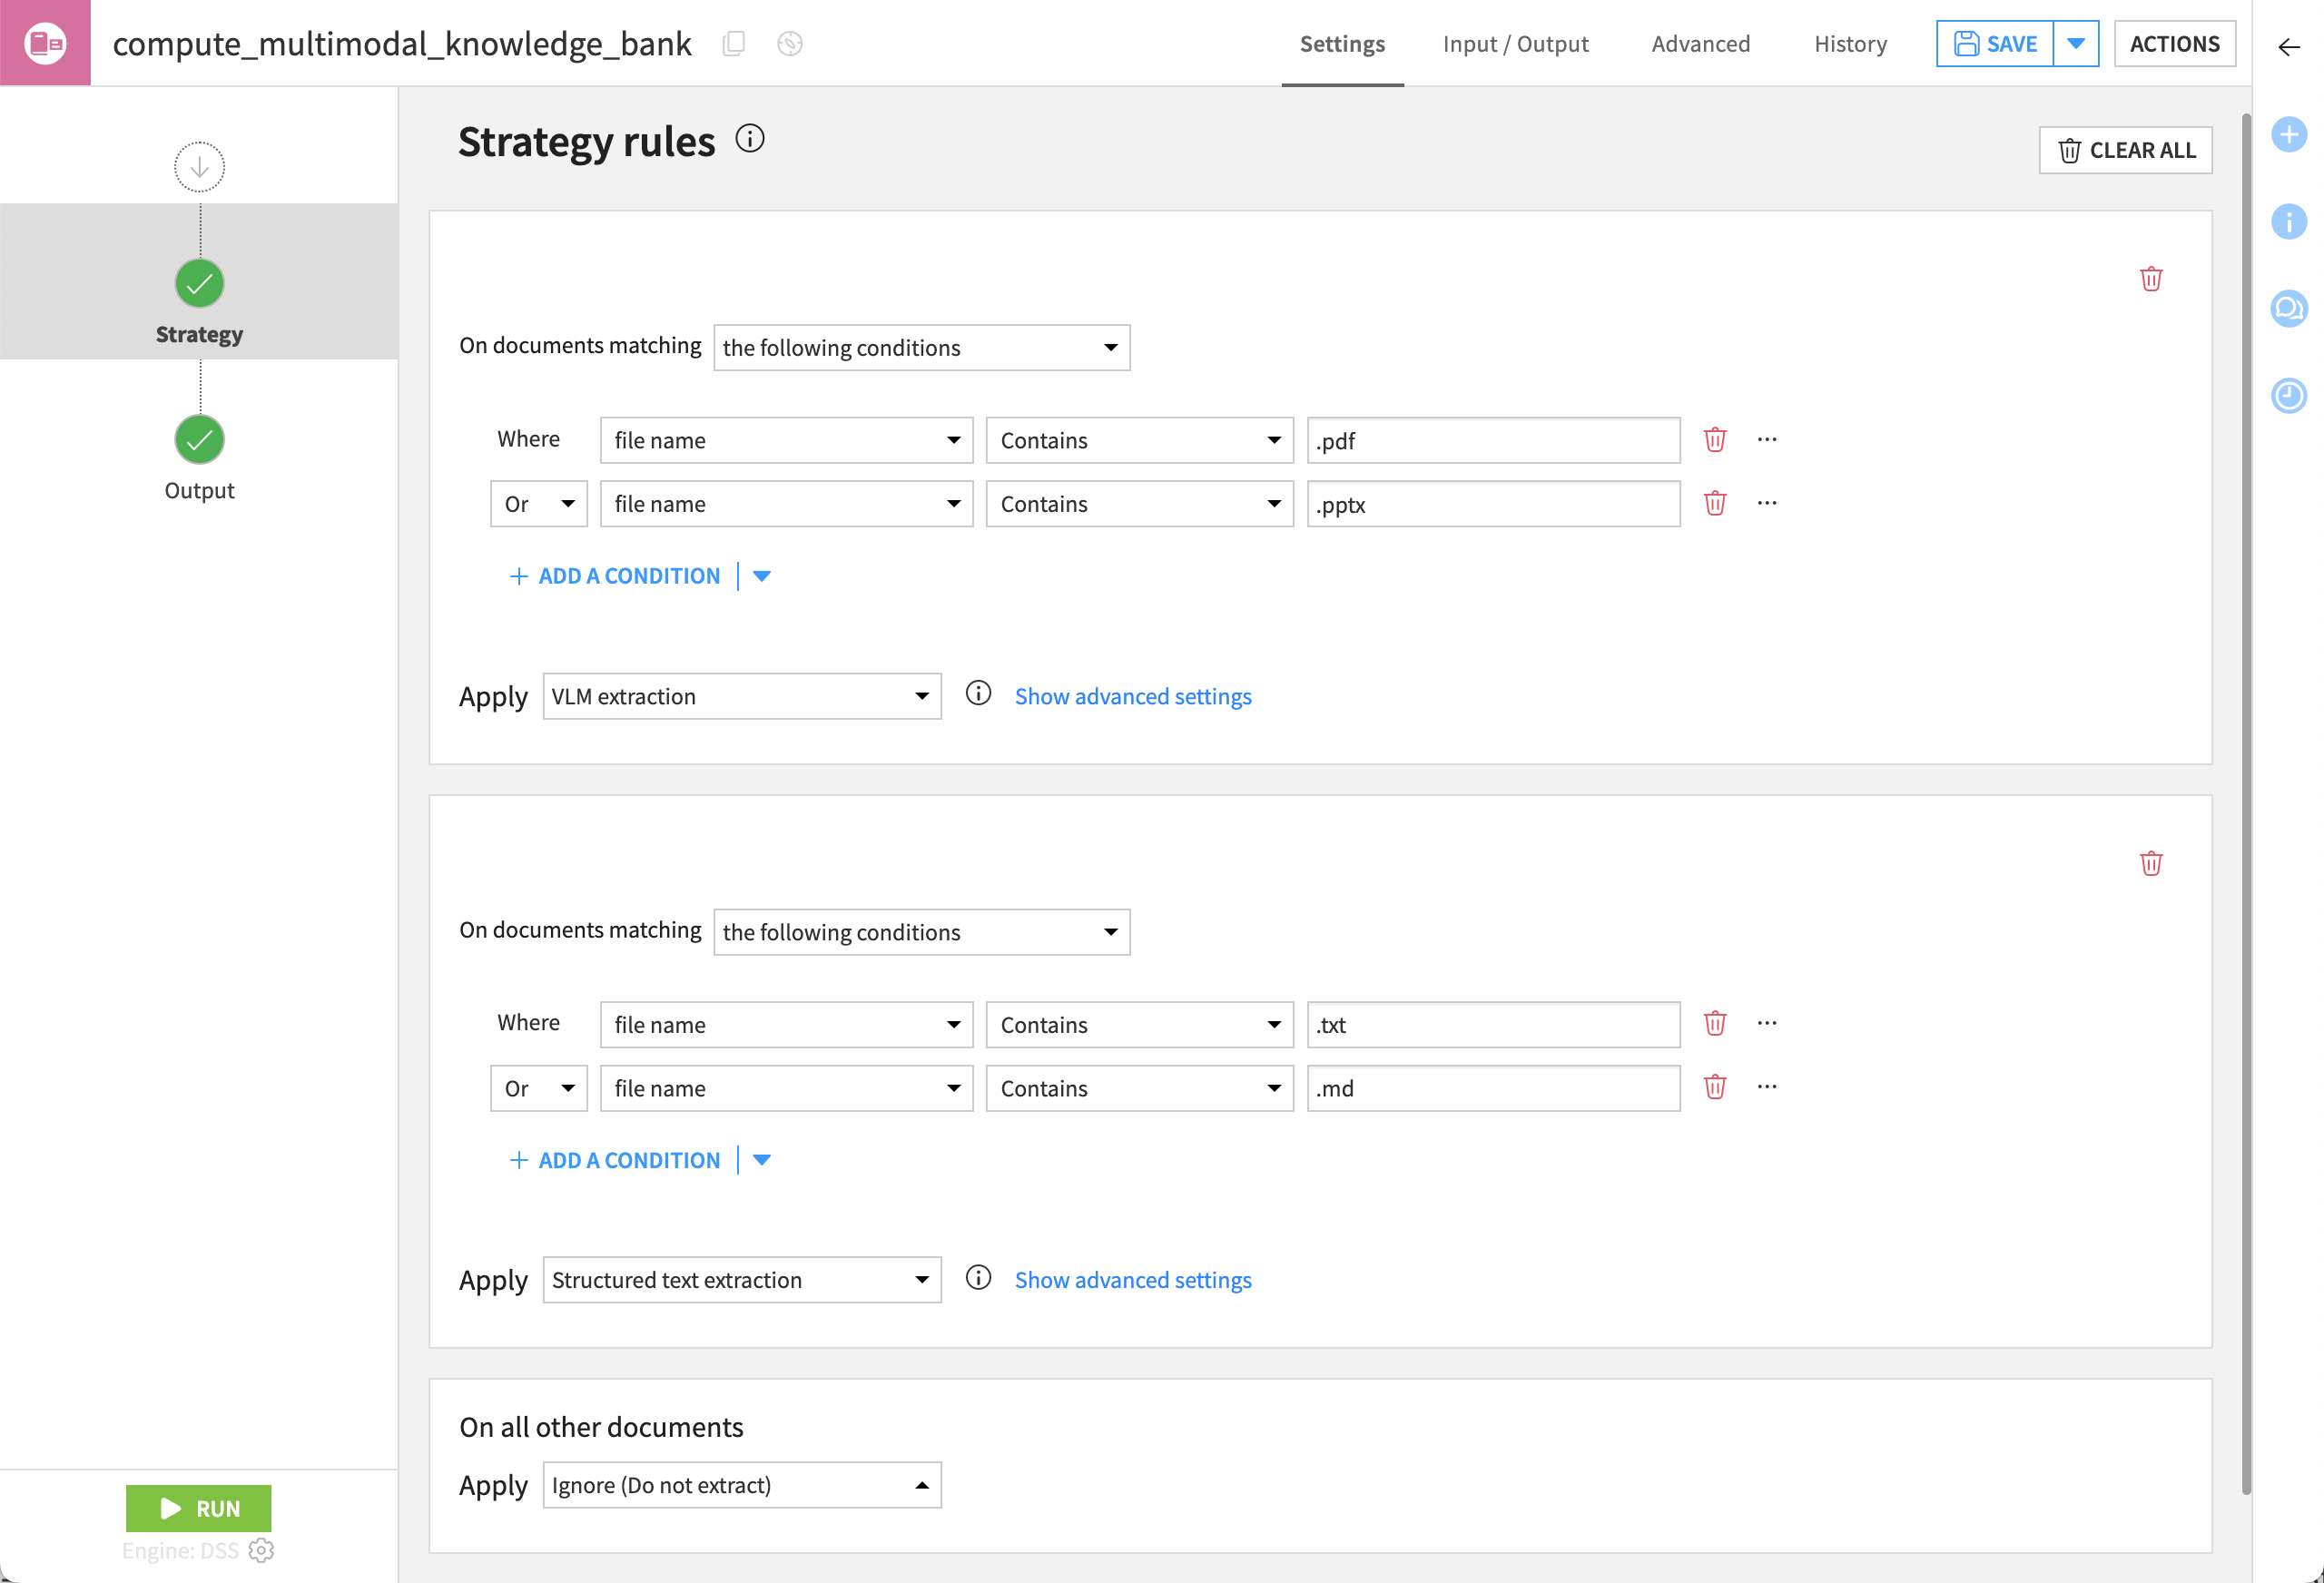Expand add condition options in second rule
The image size is (2324, 1583).
pyautogui.click(x=762, y=1160)
